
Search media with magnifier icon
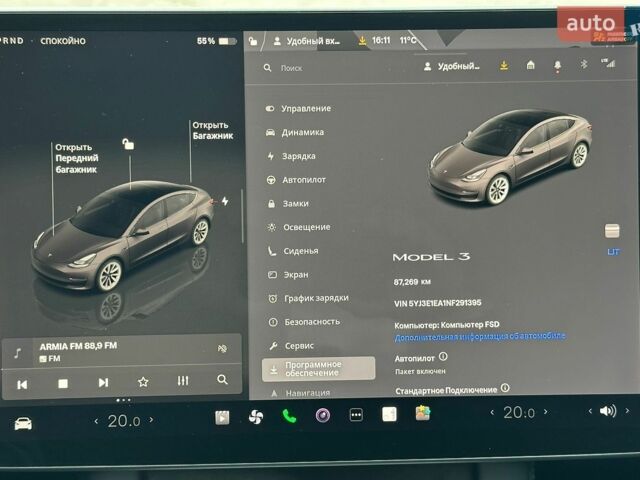[x=222, y=380]
